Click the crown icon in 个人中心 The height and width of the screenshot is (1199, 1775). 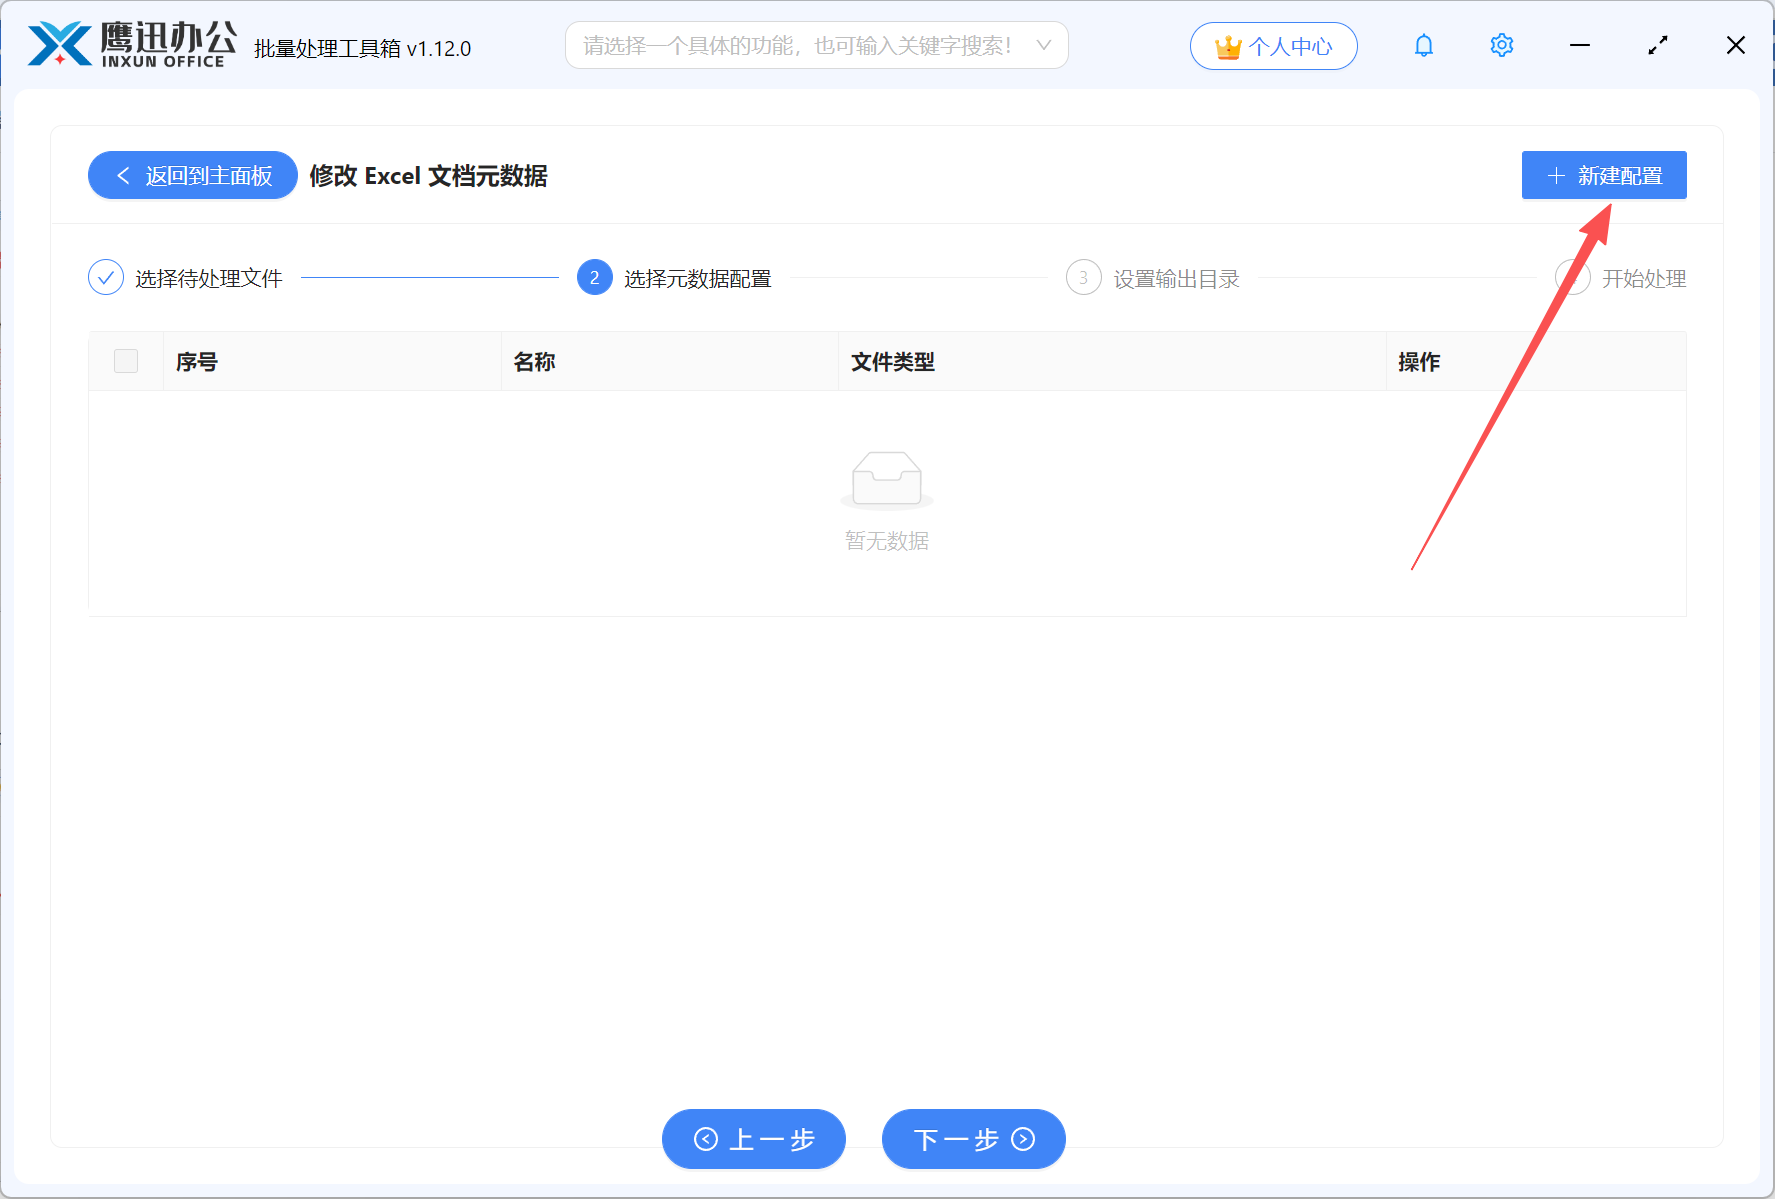pos(1227,47)
